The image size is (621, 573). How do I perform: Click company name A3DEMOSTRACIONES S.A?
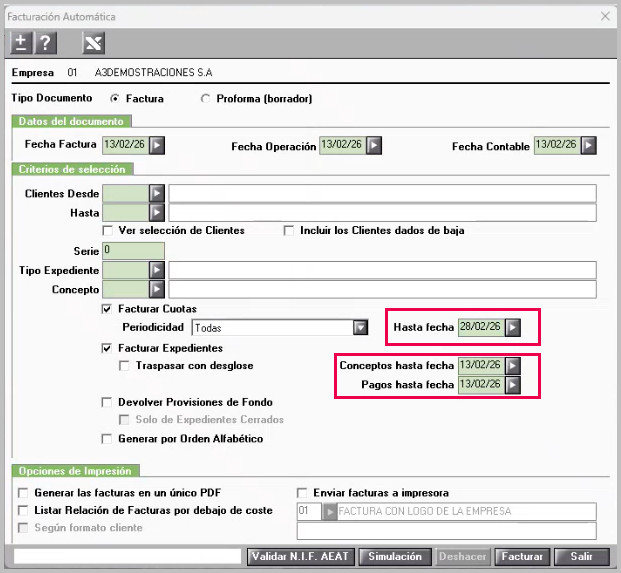coord(154,72)
